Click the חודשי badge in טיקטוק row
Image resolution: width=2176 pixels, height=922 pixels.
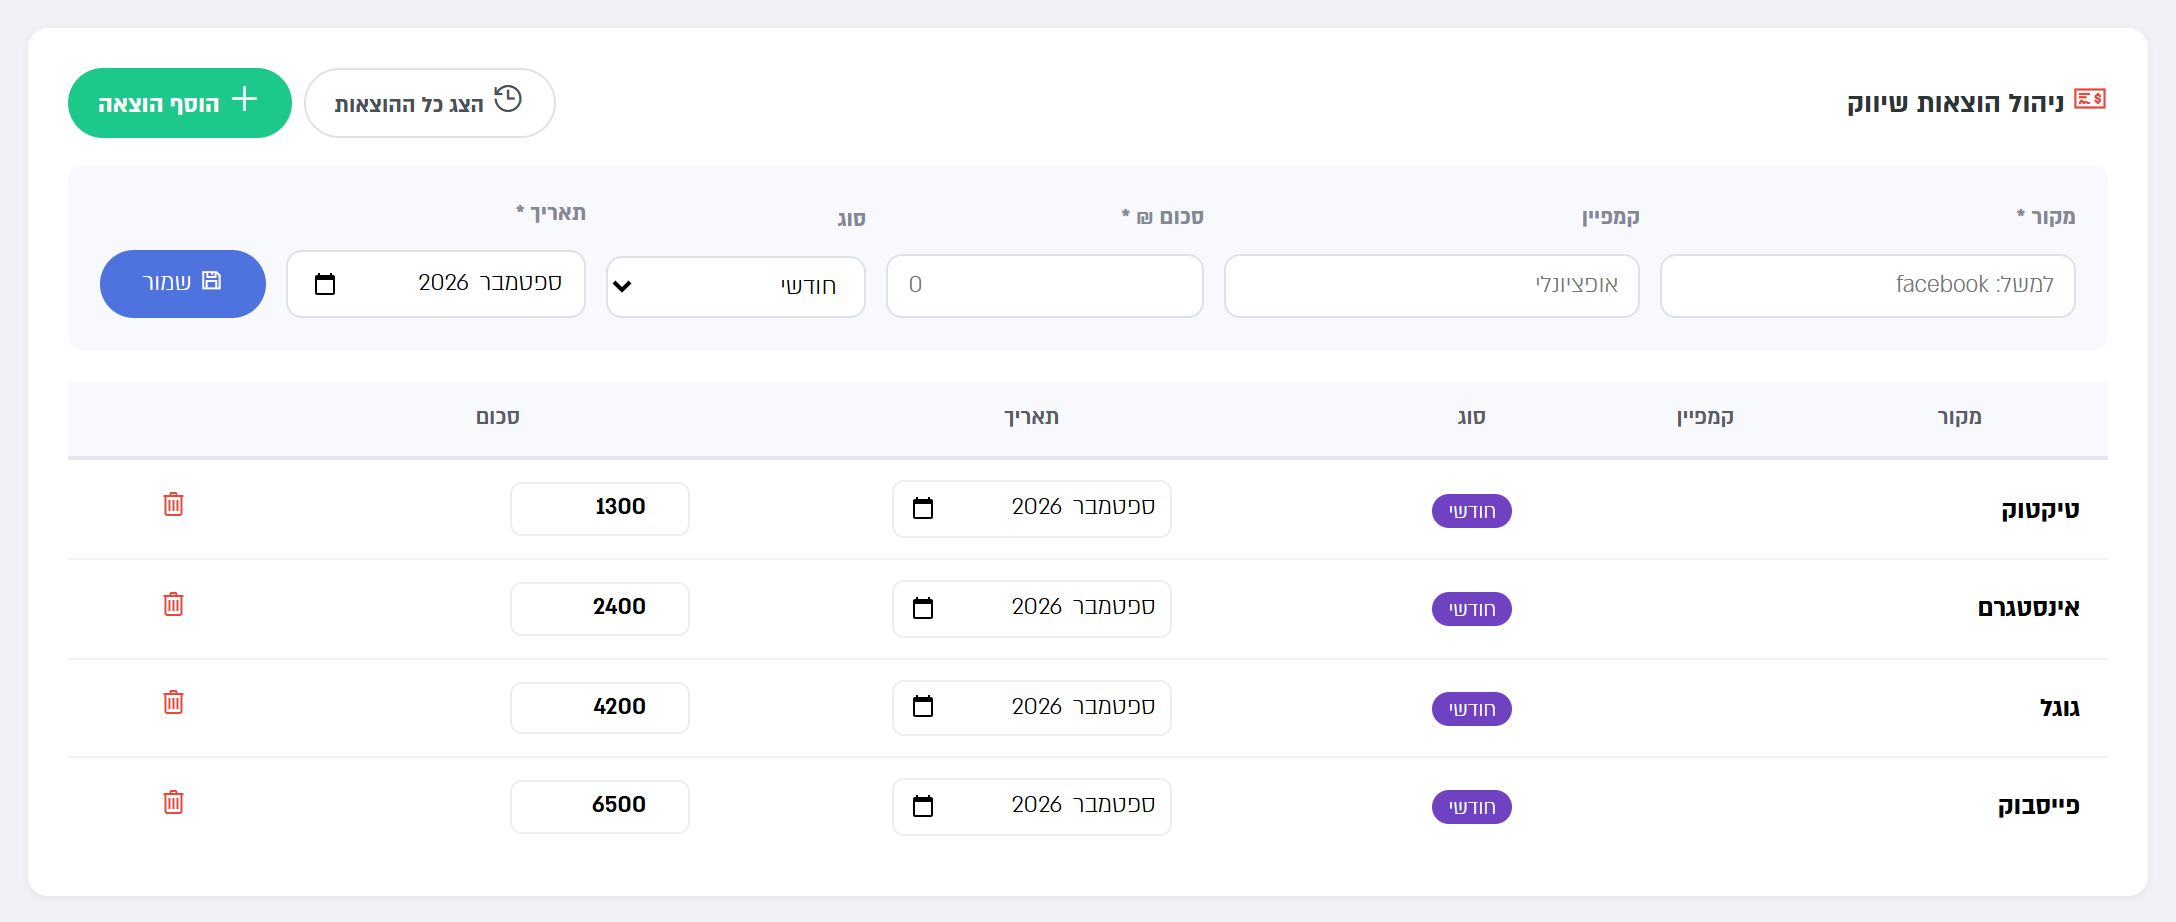point(1472,511)
